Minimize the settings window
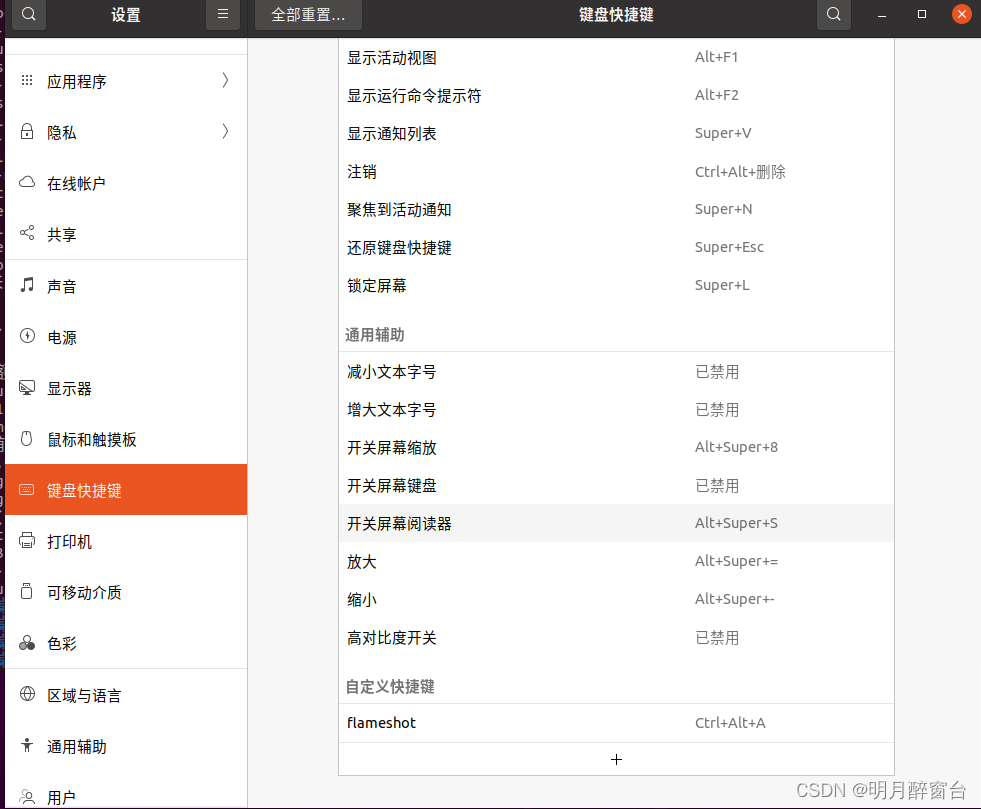 (x=882, y=14)
